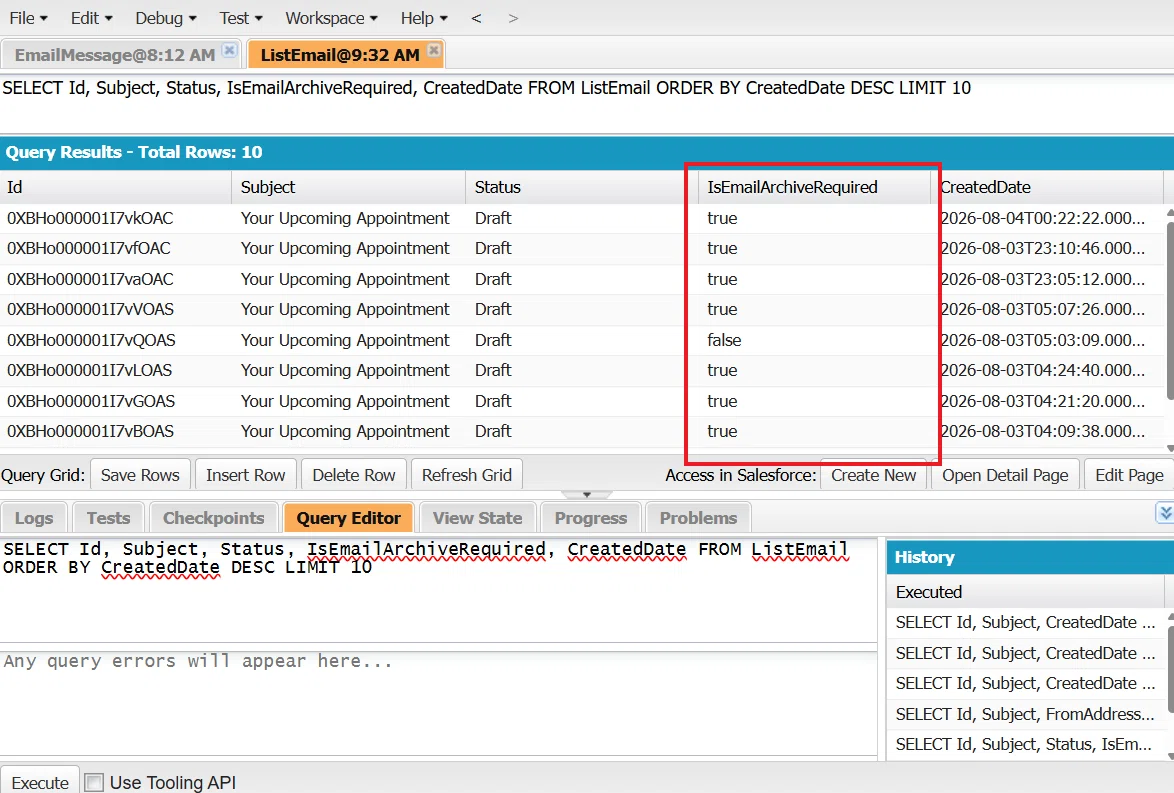Click the Delete Row button

point(353,475)
